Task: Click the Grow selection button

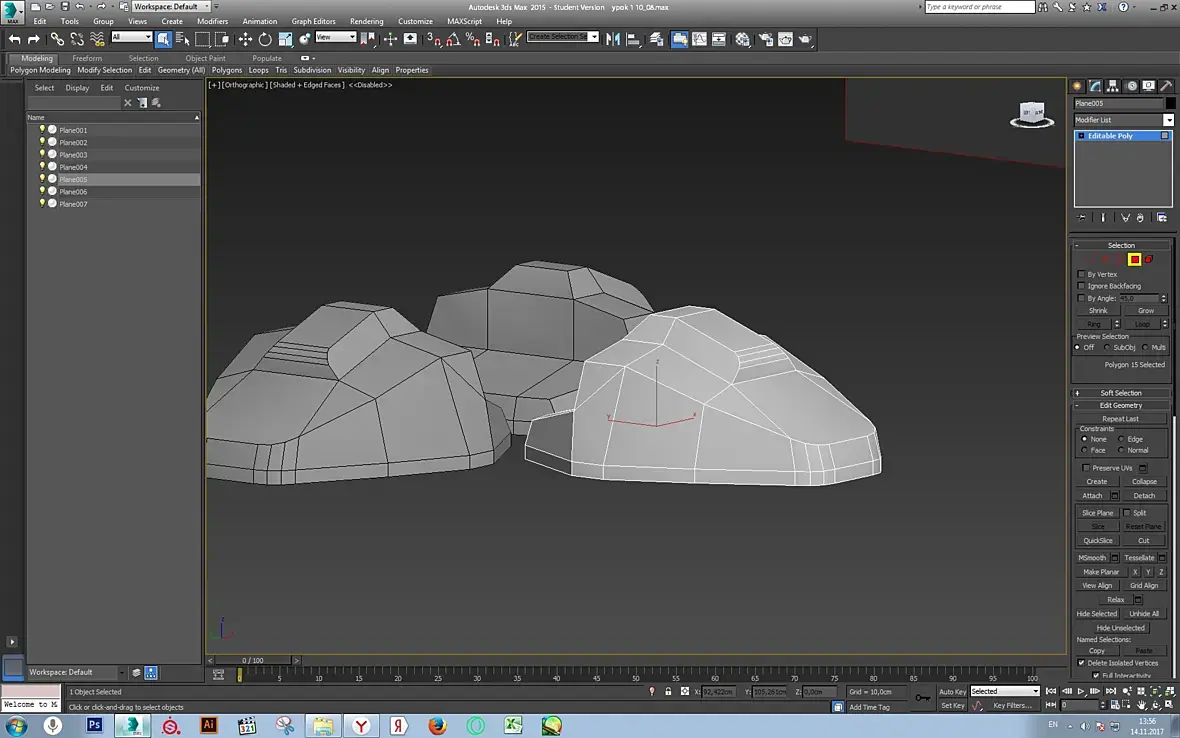Action: 1145,311
